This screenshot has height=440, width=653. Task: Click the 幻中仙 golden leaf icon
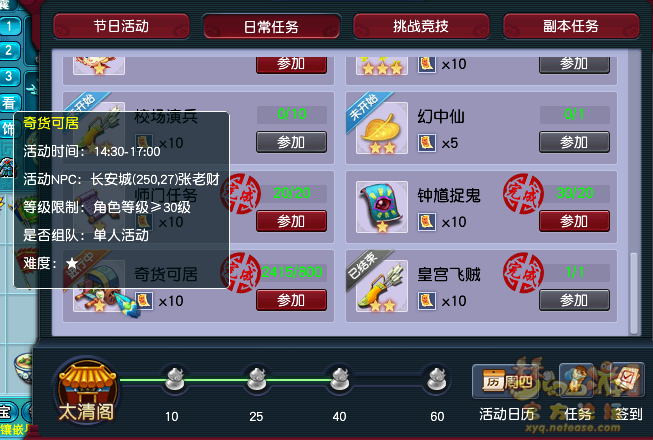pos(381,128)
